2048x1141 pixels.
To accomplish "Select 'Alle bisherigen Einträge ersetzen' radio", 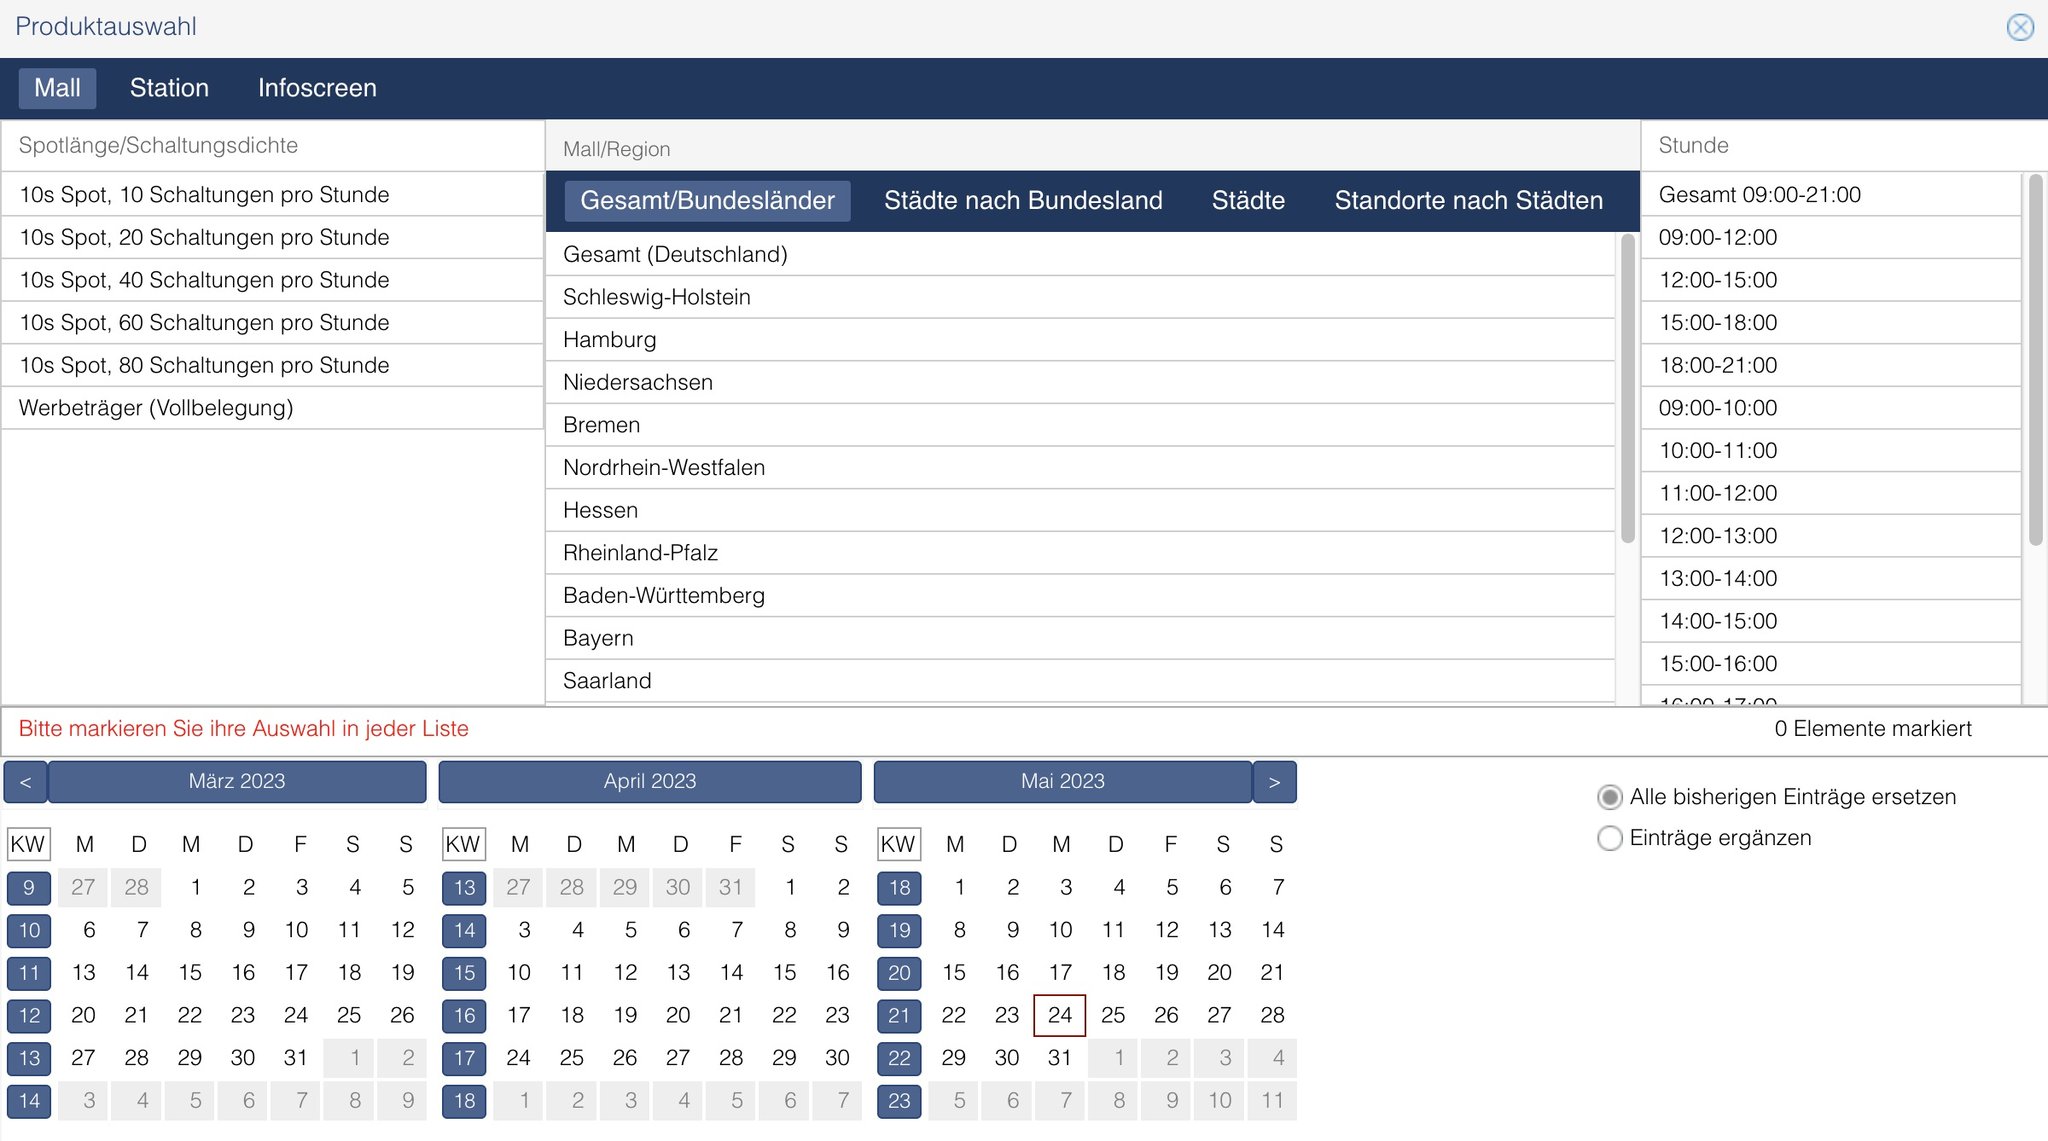I will pyautogui.click(x=1610, y=797).
